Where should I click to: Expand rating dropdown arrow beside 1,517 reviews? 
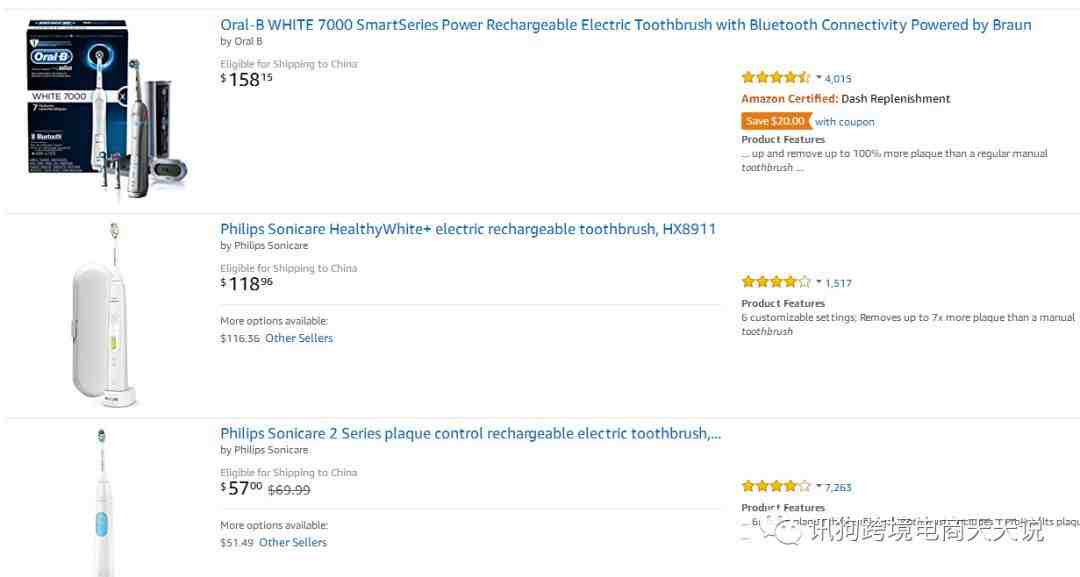coord(819,282)
